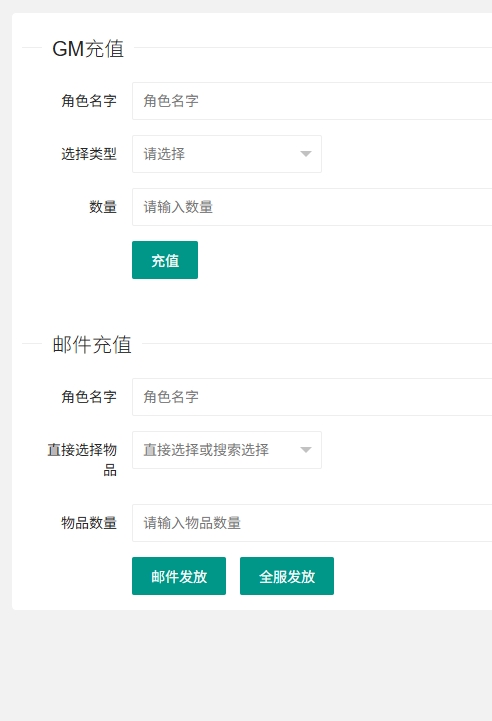The width and height of the screenshot is (492, 721).
Task: Click the 角色名字 label in GM充值 section
Action: click(89, 101)
